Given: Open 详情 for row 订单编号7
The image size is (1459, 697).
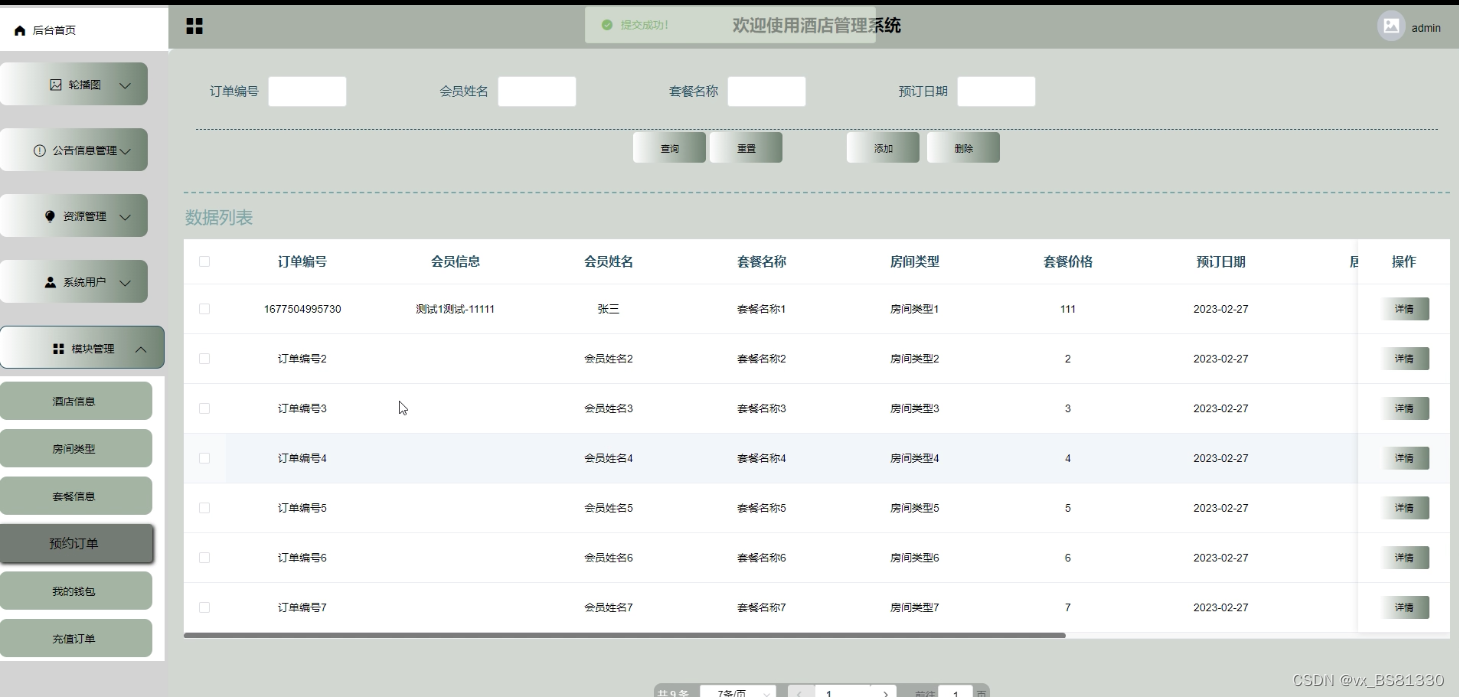Looking at the screenshot, I should [1405, 607].
